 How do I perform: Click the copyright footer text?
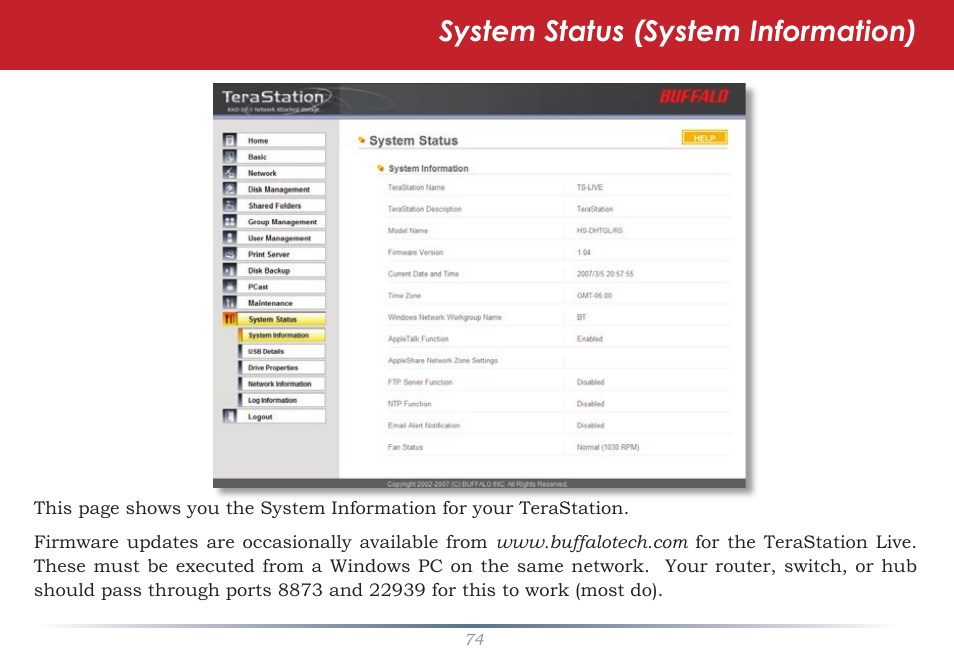pyautogui.click(x=477, y=484)
